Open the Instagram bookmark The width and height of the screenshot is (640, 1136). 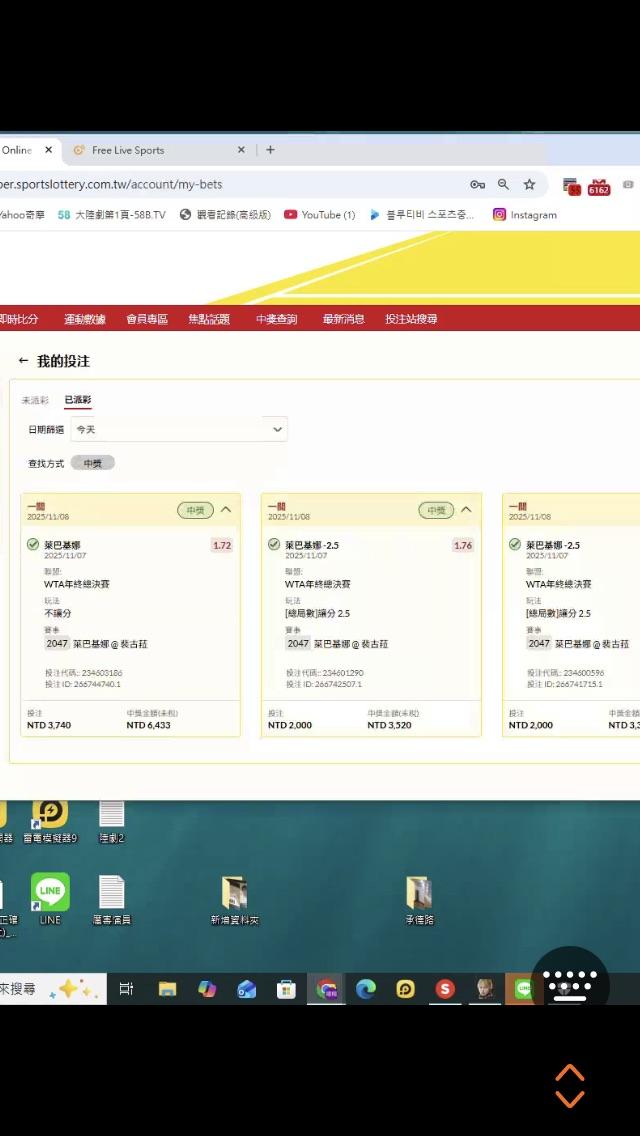coord(525,215)
